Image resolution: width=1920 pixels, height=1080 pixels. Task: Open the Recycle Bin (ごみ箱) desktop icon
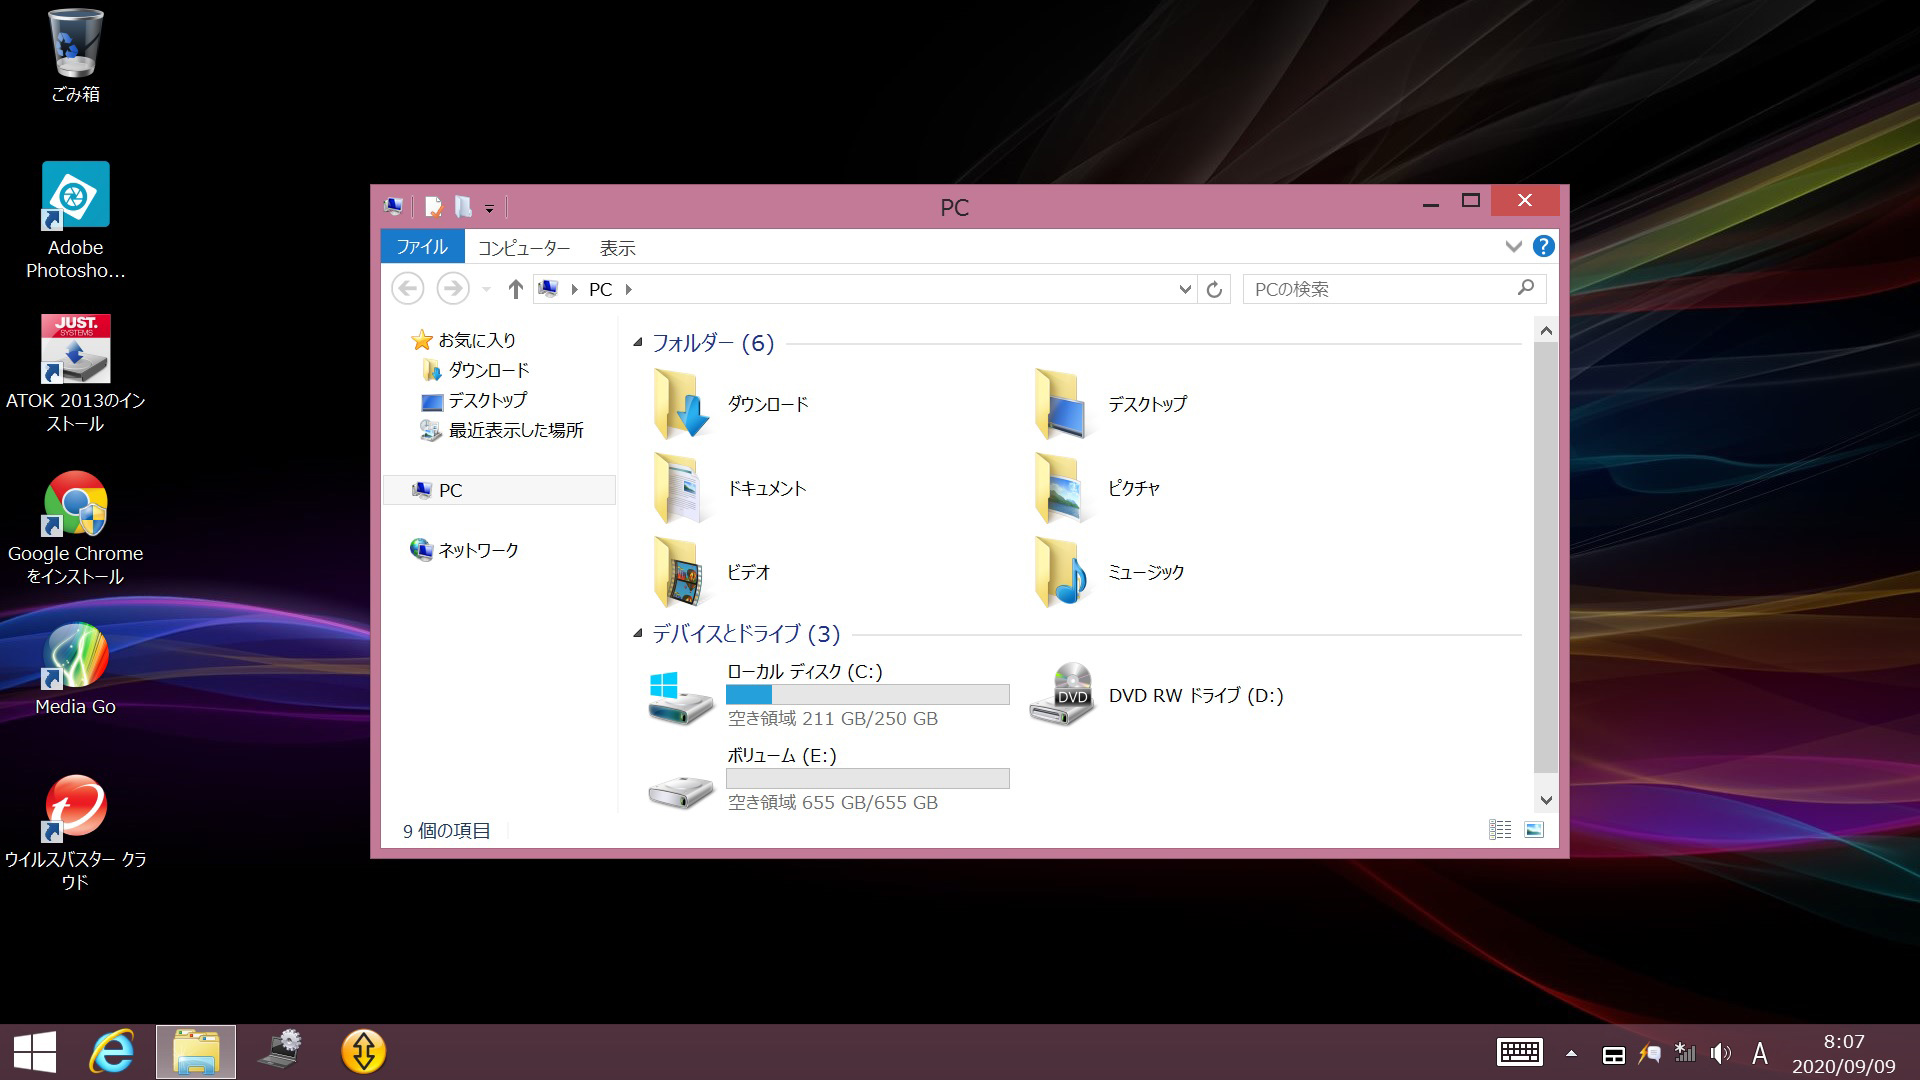75,57
